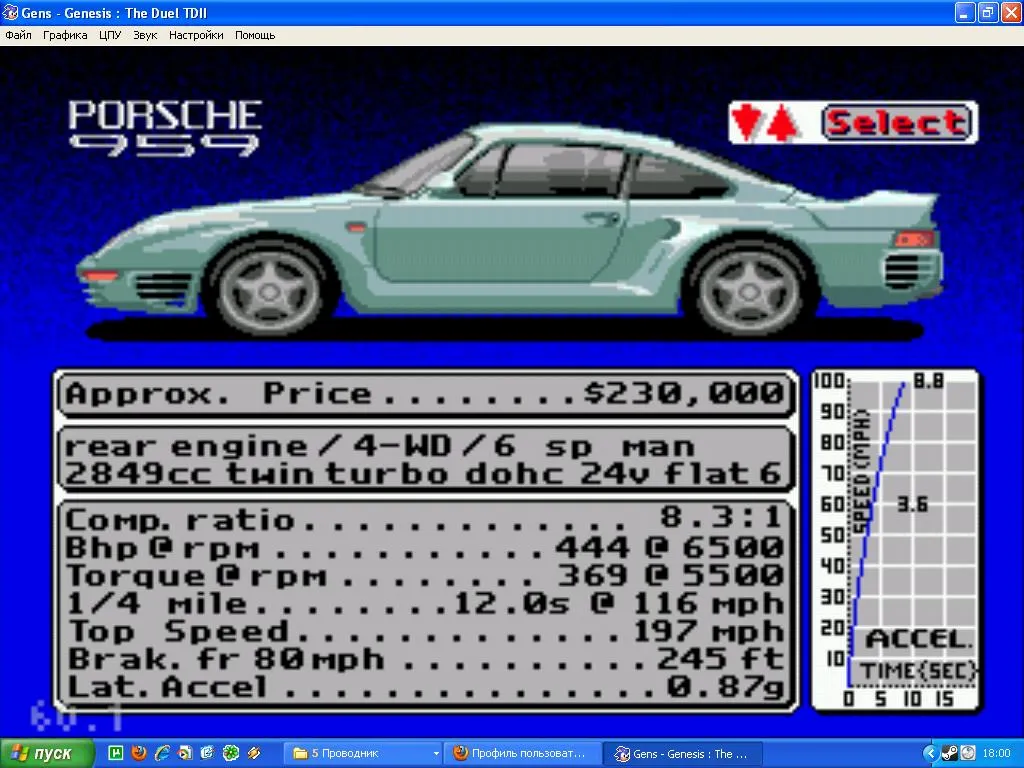Screen dimensions: 1024x768
Task: Restore down the Gens window
Action: pos(987,12)
